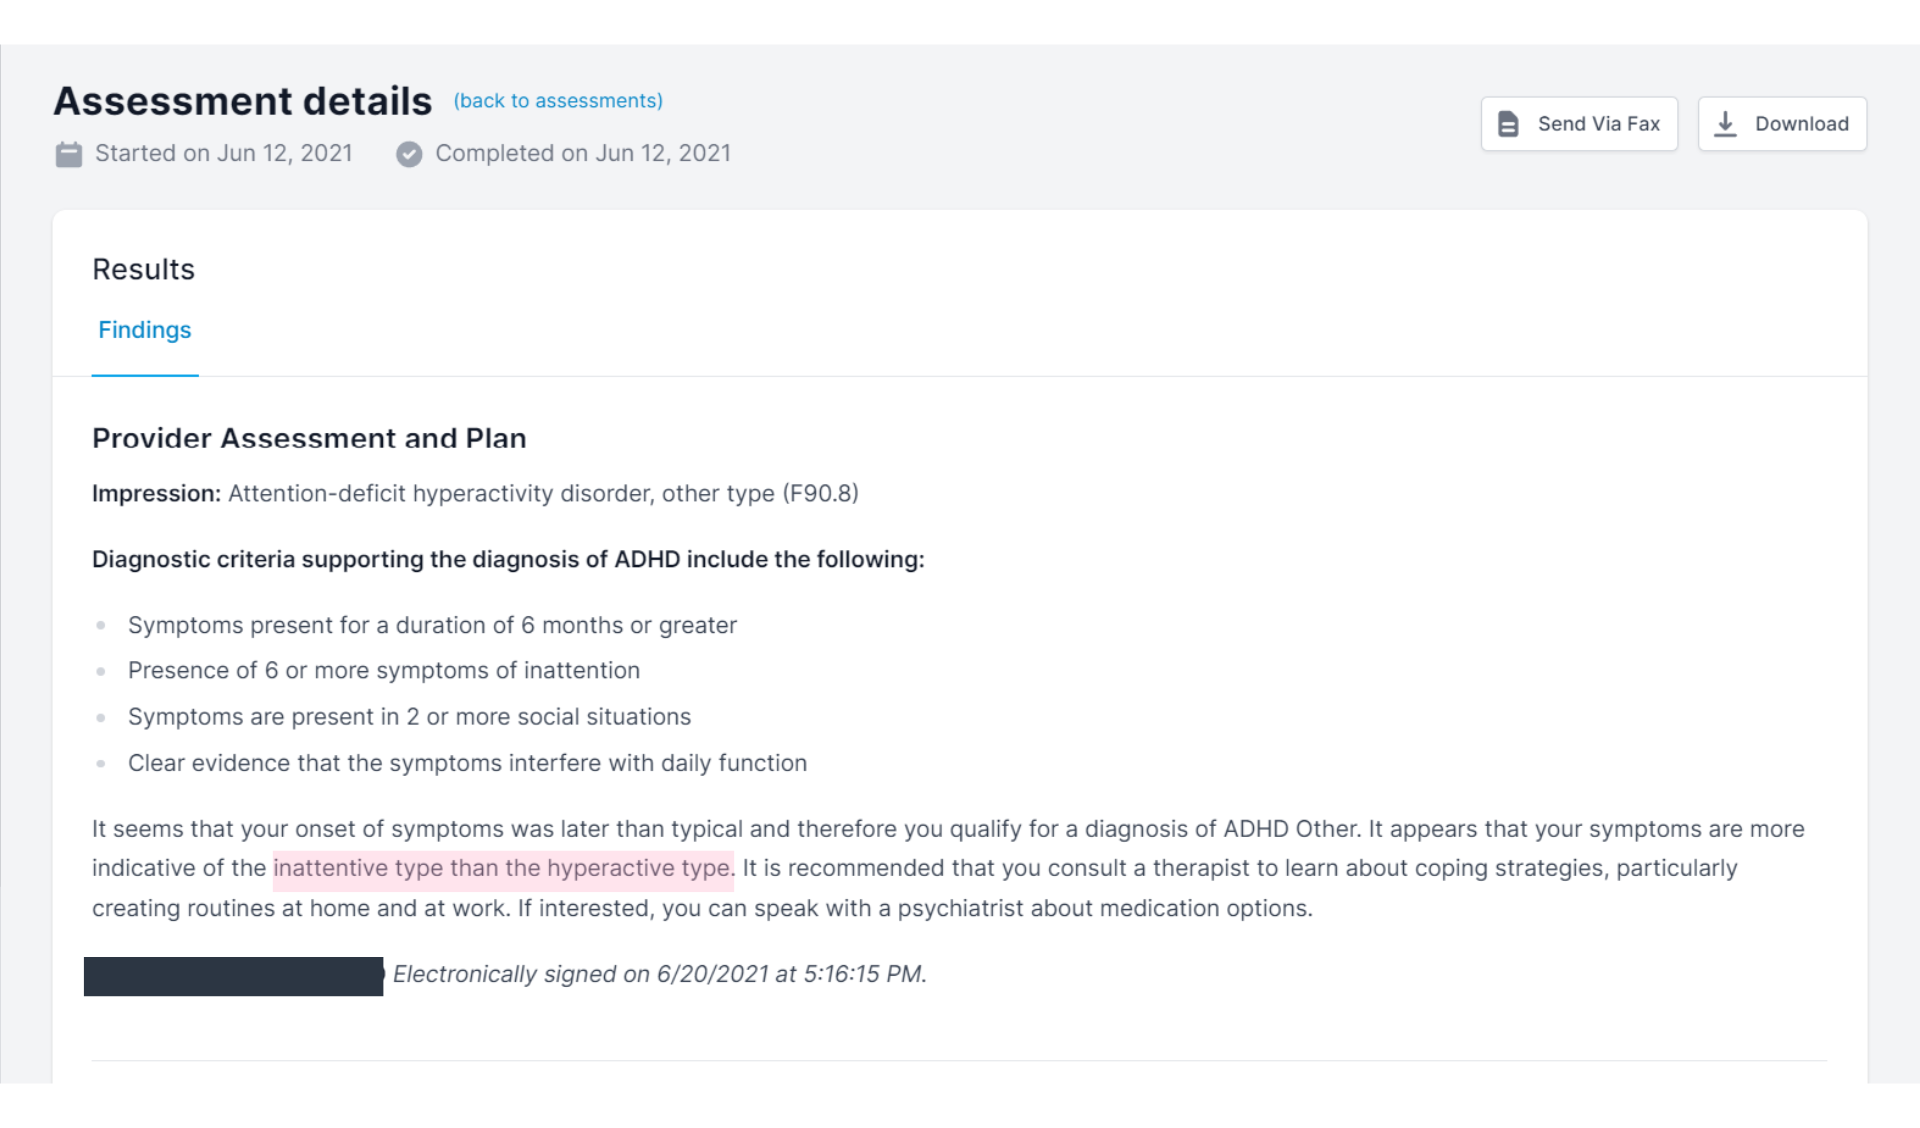1920x1128 pixels.
Task: Click the calendar icon beside Started on
Action: (x=69, y=154)
